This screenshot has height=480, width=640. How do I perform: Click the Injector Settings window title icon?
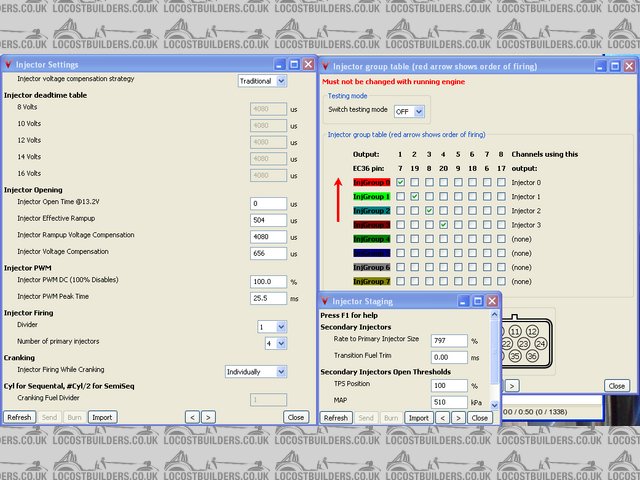pos(9,65)
